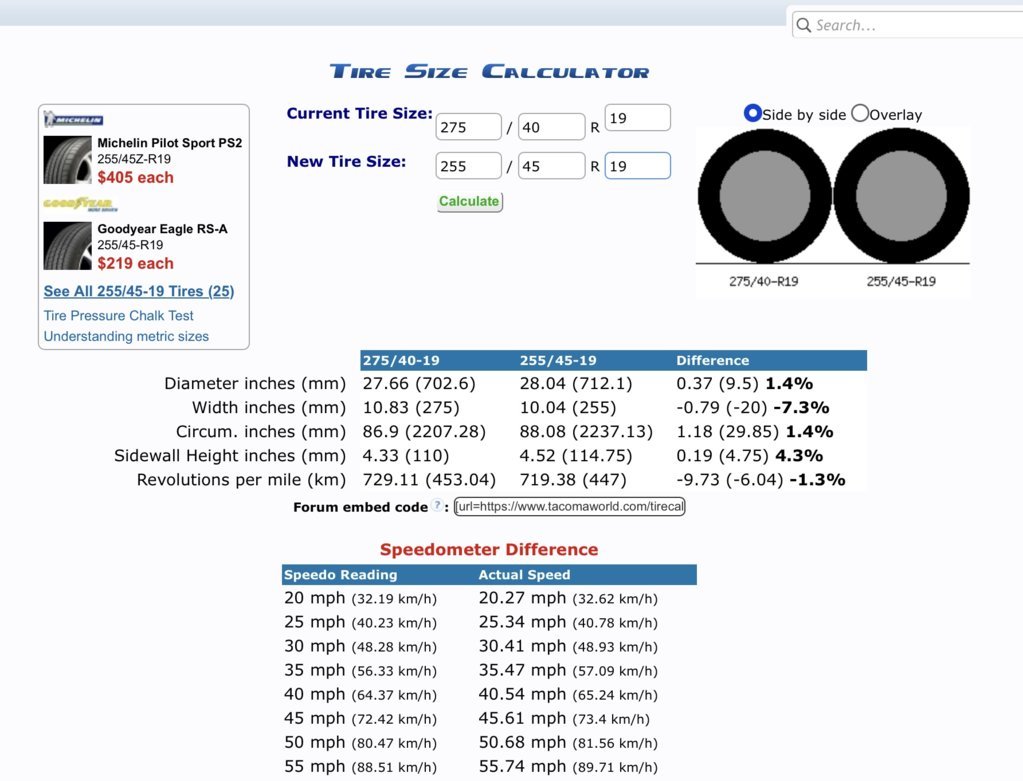The width and height of the screenshot is (1023, 781).
Task: Edit current tire aspect ratio field 40
Action: point(551,127)
